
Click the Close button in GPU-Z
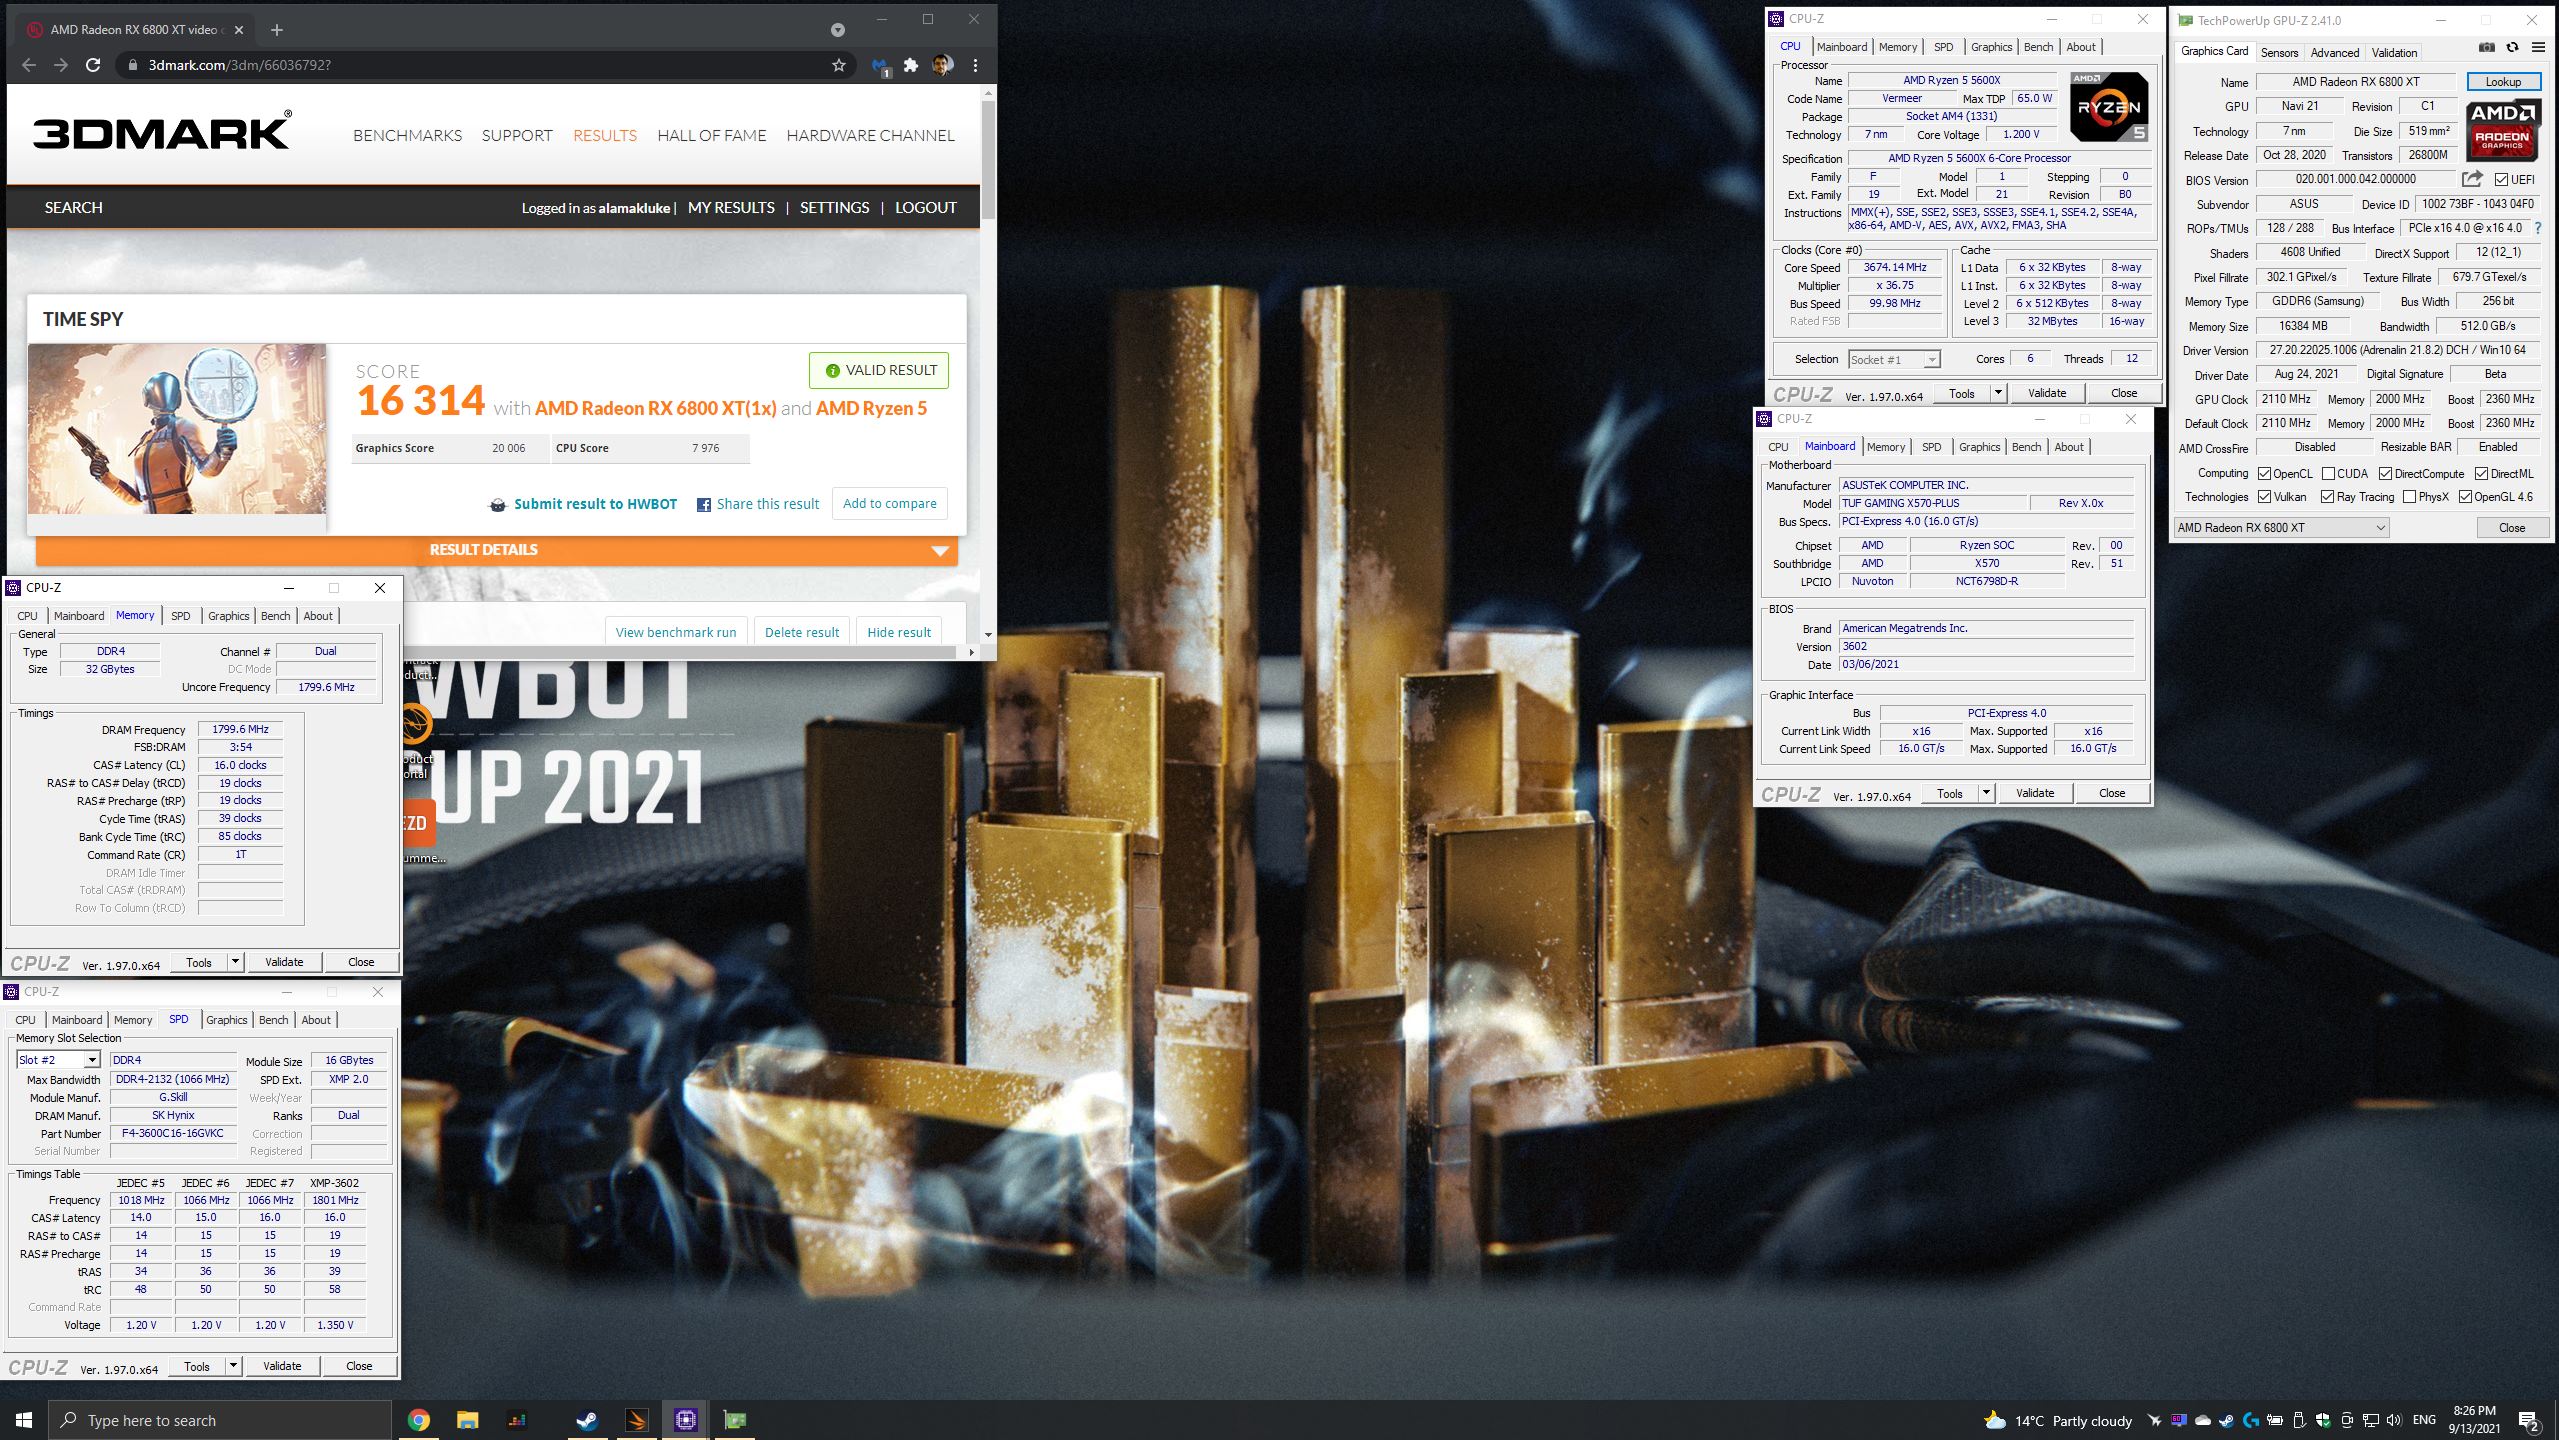tap(2512, 528)
